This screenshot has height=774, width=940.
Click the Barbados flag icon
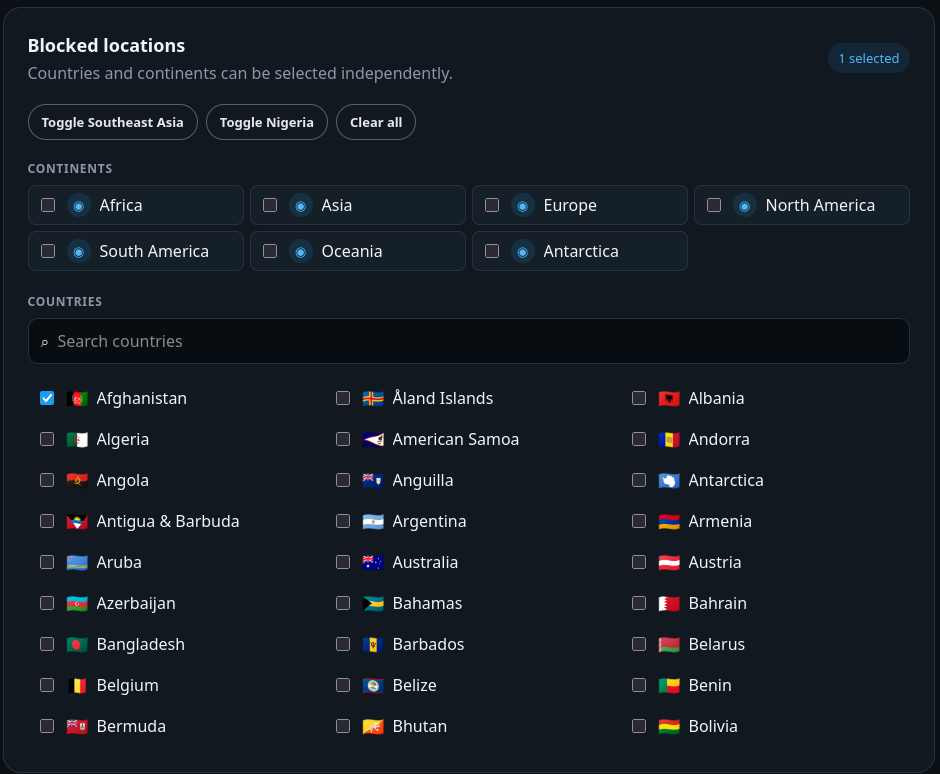coord(373,645)
